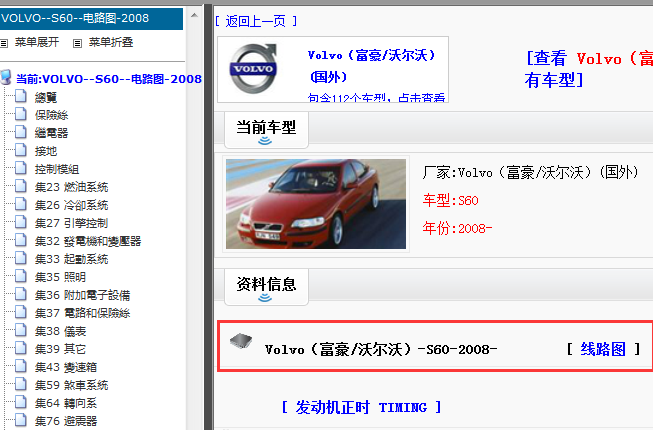Screen dimensions: 653x430
Task: Select 集37 電路和保險絲 in the tree
Action: coord(82,313)
